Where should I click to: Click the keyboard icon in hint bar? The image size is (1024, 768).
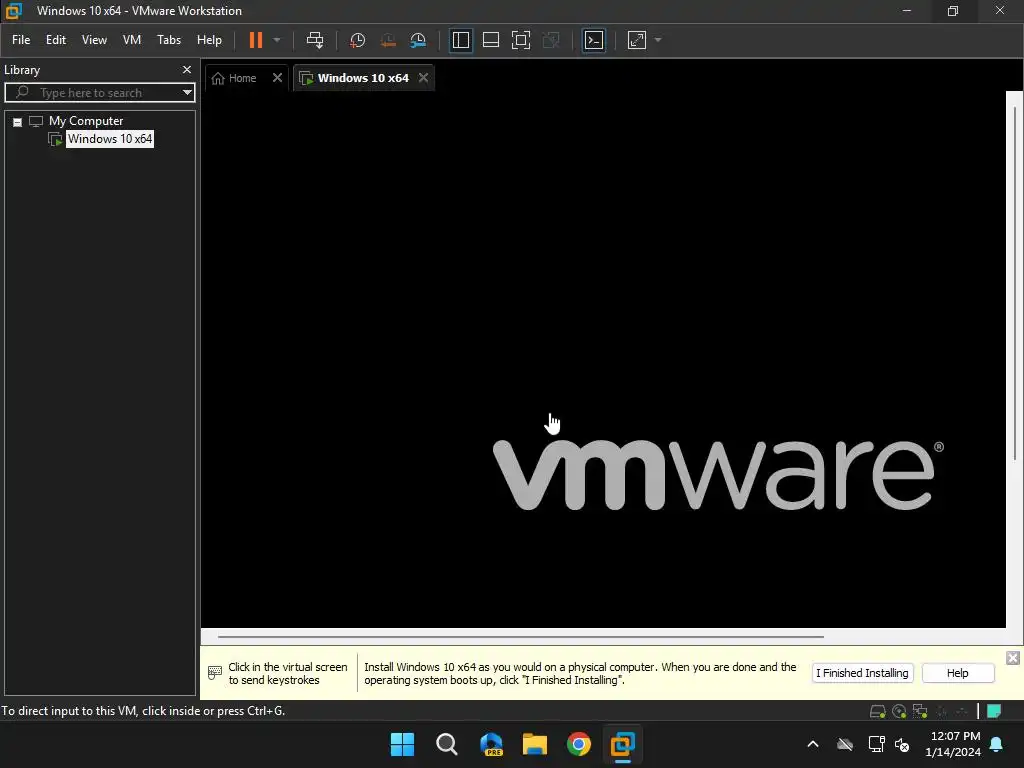point(214,673)
